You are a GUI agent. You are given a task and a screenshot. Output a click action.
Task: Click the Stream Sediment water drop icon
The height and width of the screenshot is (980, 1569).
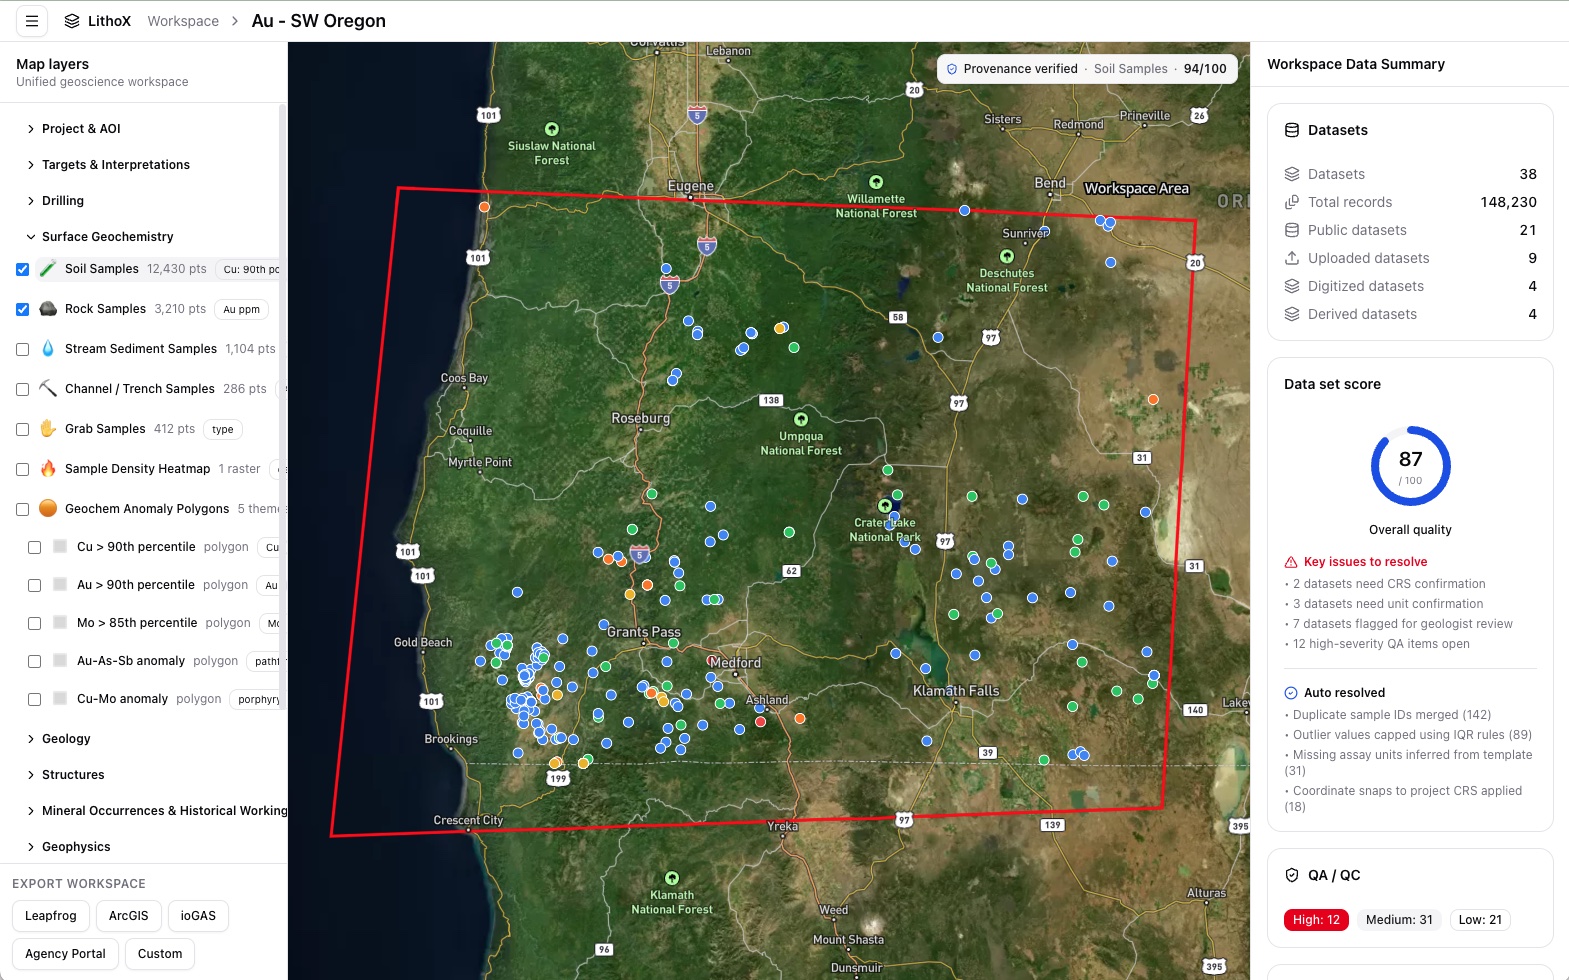pos(48,349)
